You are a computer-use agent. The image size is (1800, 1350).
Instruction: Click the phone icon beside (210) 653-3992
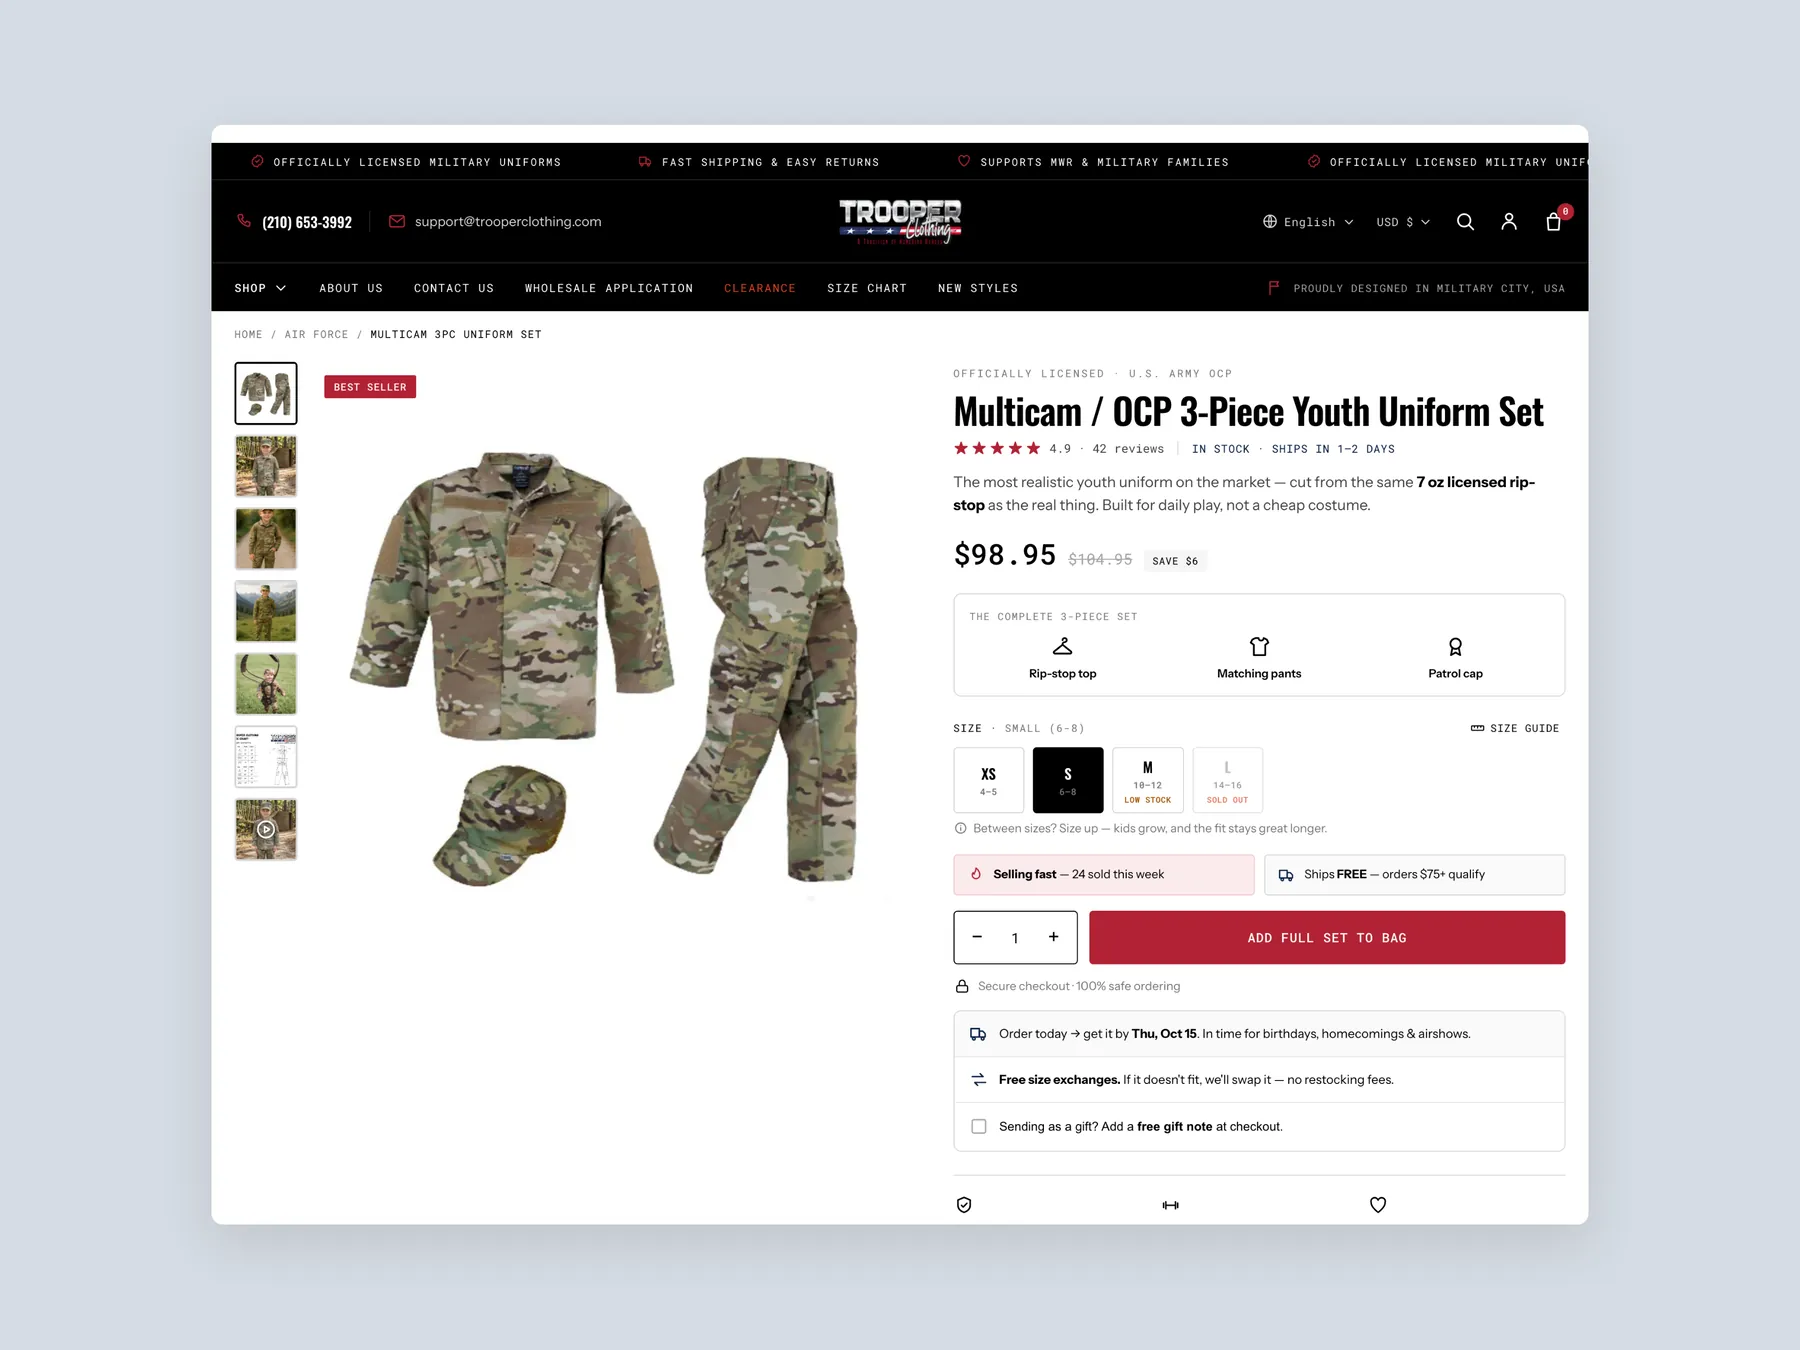[x=244, y=221]
